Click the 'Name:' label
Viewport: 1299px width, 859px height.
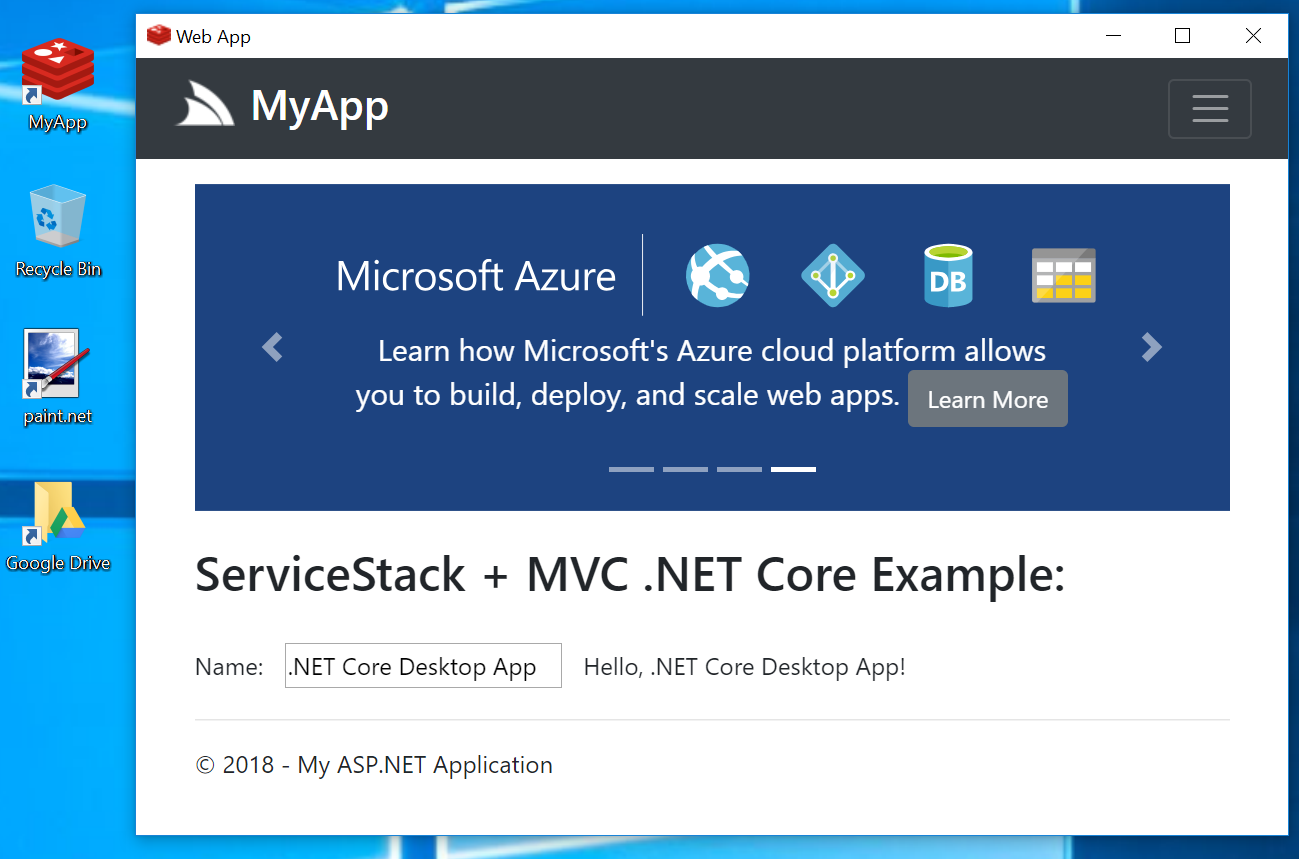tap(229, 667)
